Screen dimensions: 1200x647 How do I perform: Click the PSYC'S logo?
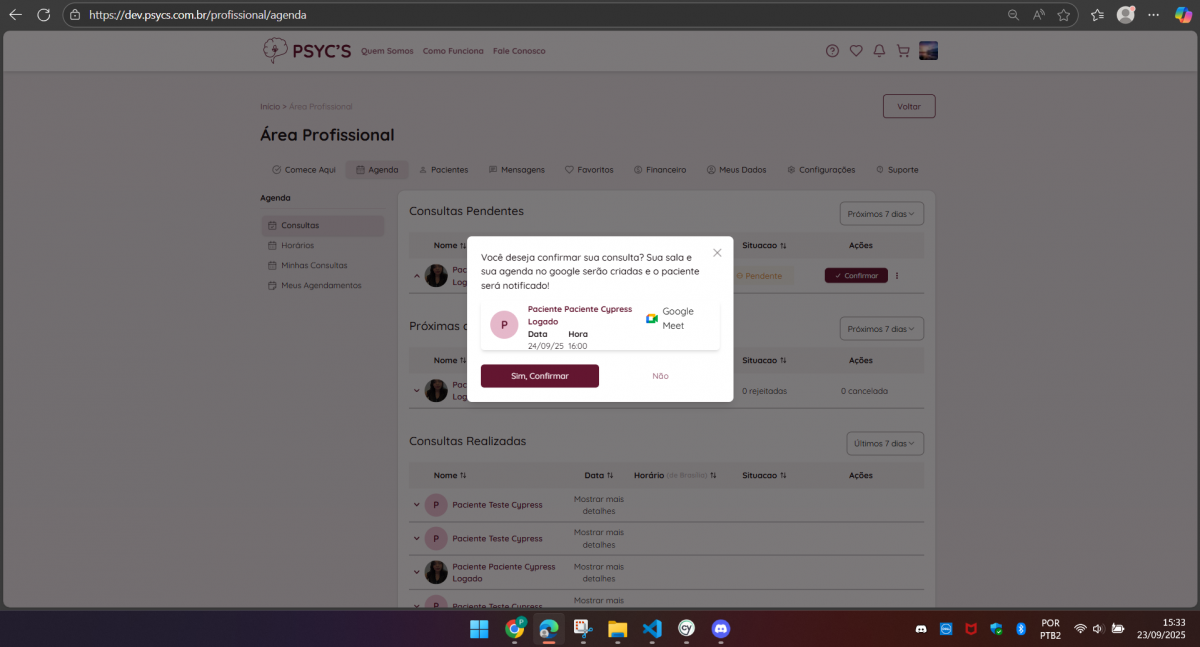click(307, 51)
